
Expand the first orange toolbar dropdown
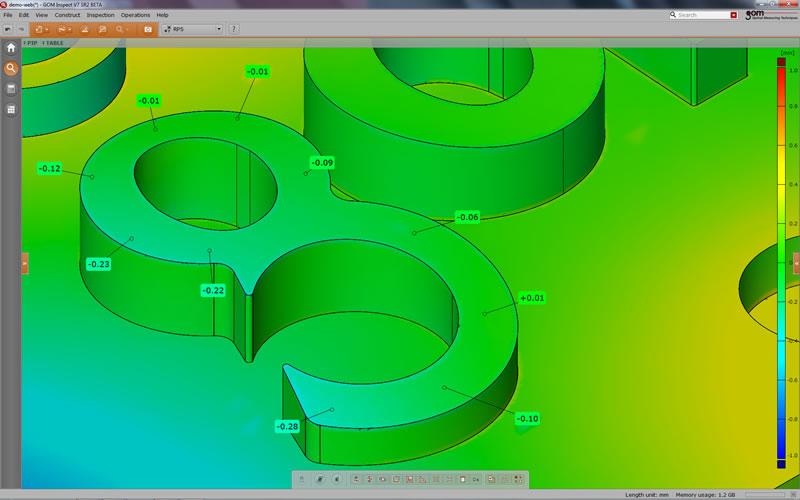tap(41, 30)
